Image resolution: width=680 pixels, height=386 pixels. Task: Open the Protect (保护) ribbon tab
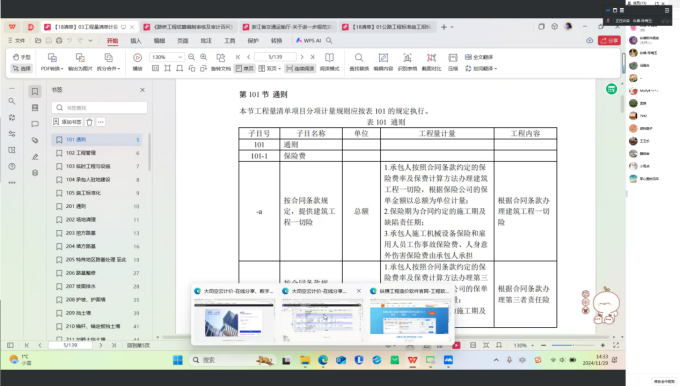253,41
